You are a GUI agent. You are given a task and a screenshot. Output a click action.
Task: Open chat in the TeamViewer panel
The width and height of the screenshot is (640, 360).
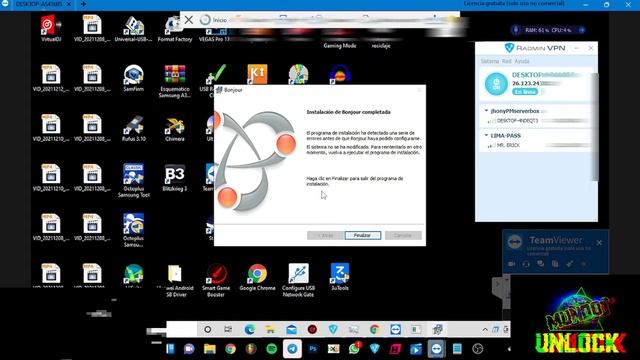click(540, 264)
